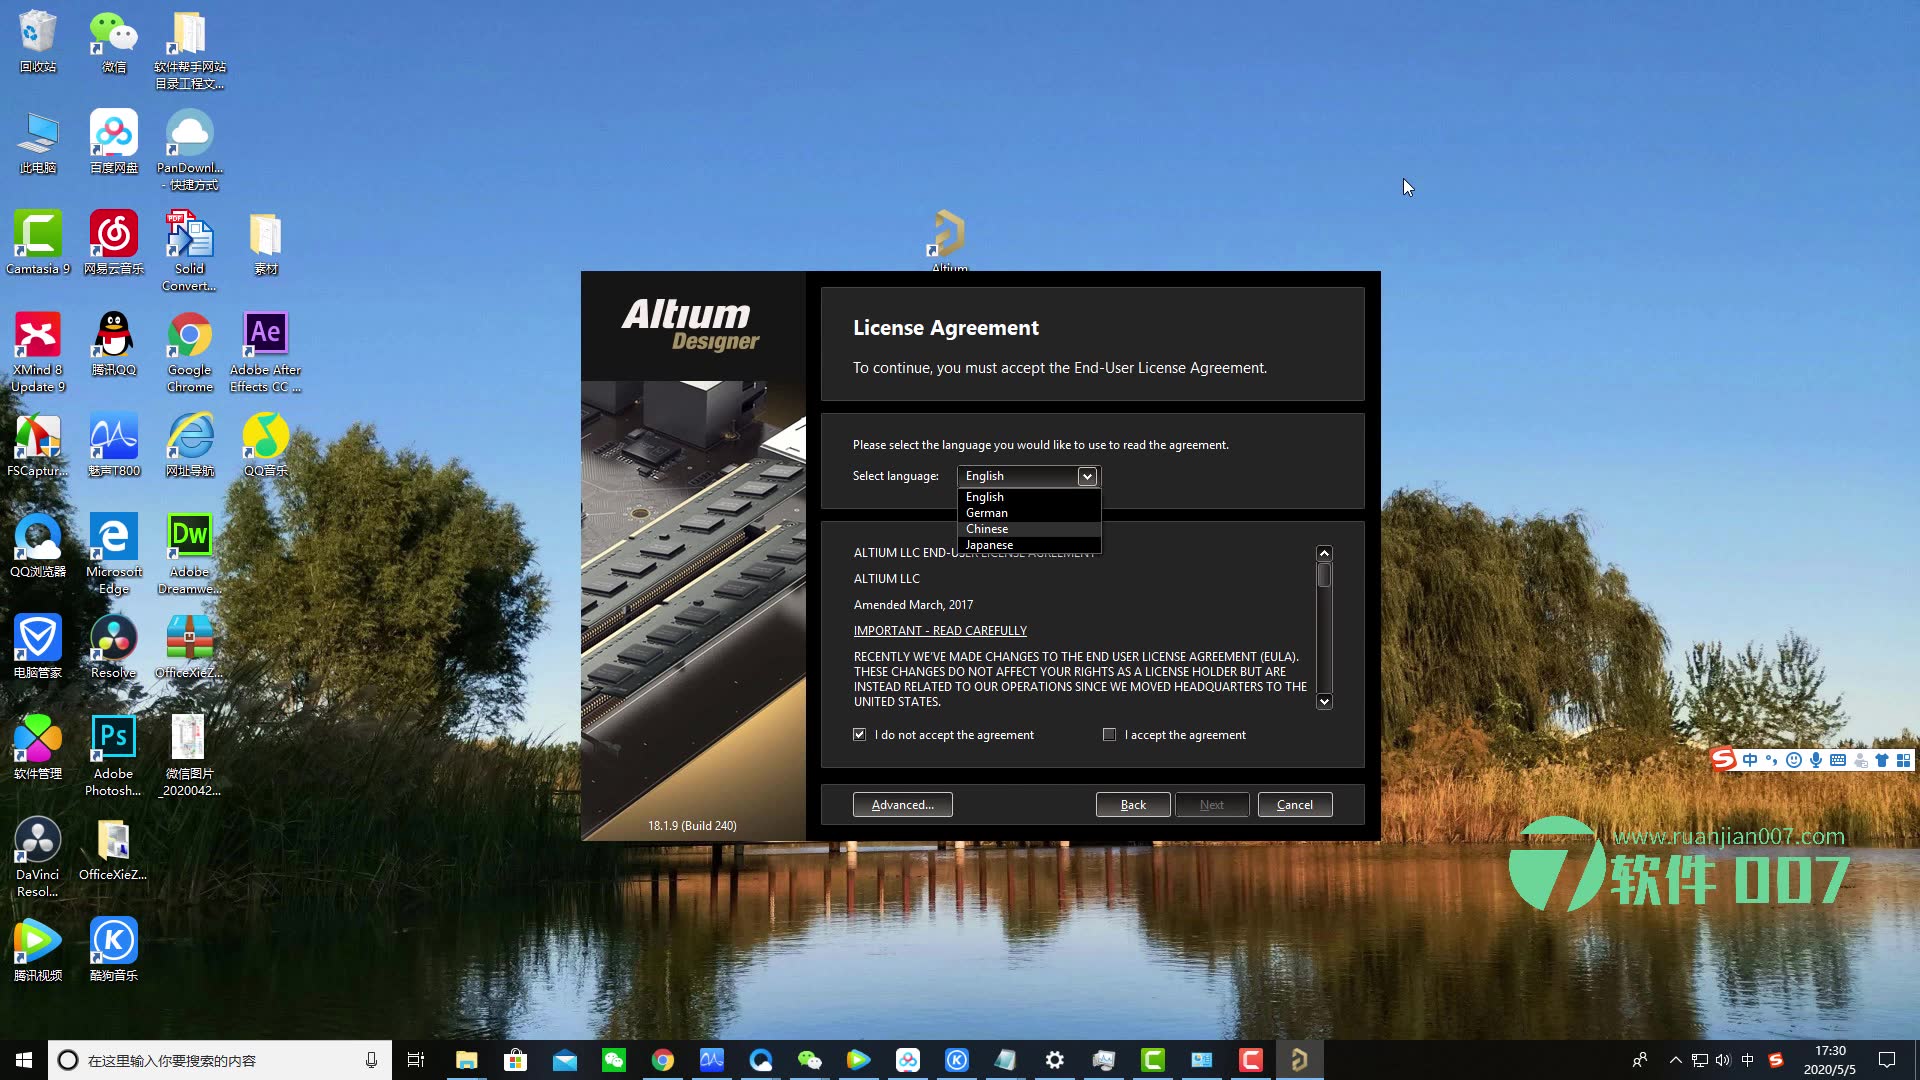Open the 素材 folder on the desktop
Viewport: 1920px width, 1080px height.
tap(266, 243)
